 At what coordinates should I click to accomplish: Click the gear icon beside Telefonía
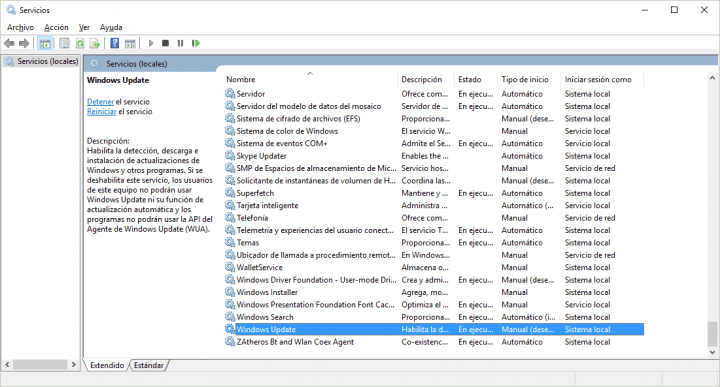pos(230,218)
